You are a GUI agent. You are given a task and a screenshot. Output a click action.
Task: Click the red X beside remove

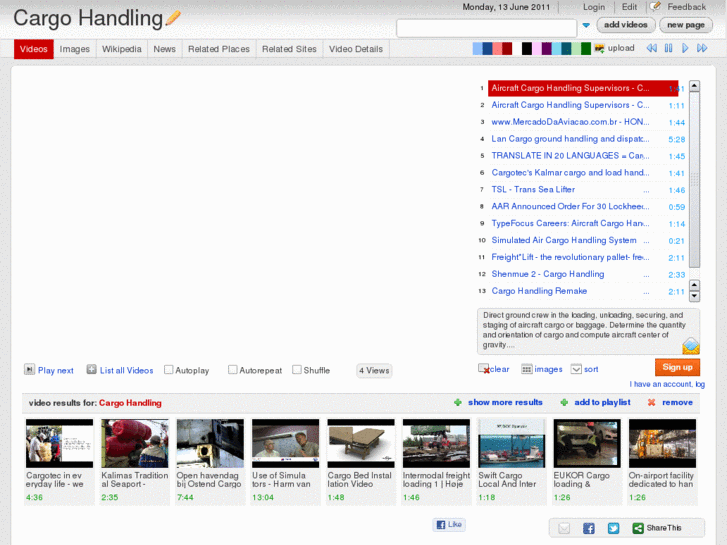point(651,403)
